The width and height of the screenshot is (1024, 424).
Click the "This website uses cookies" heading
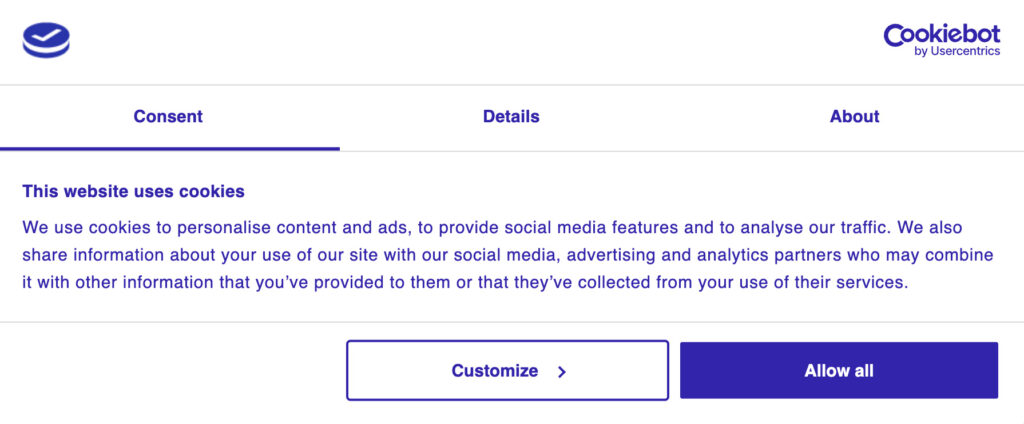133,191
